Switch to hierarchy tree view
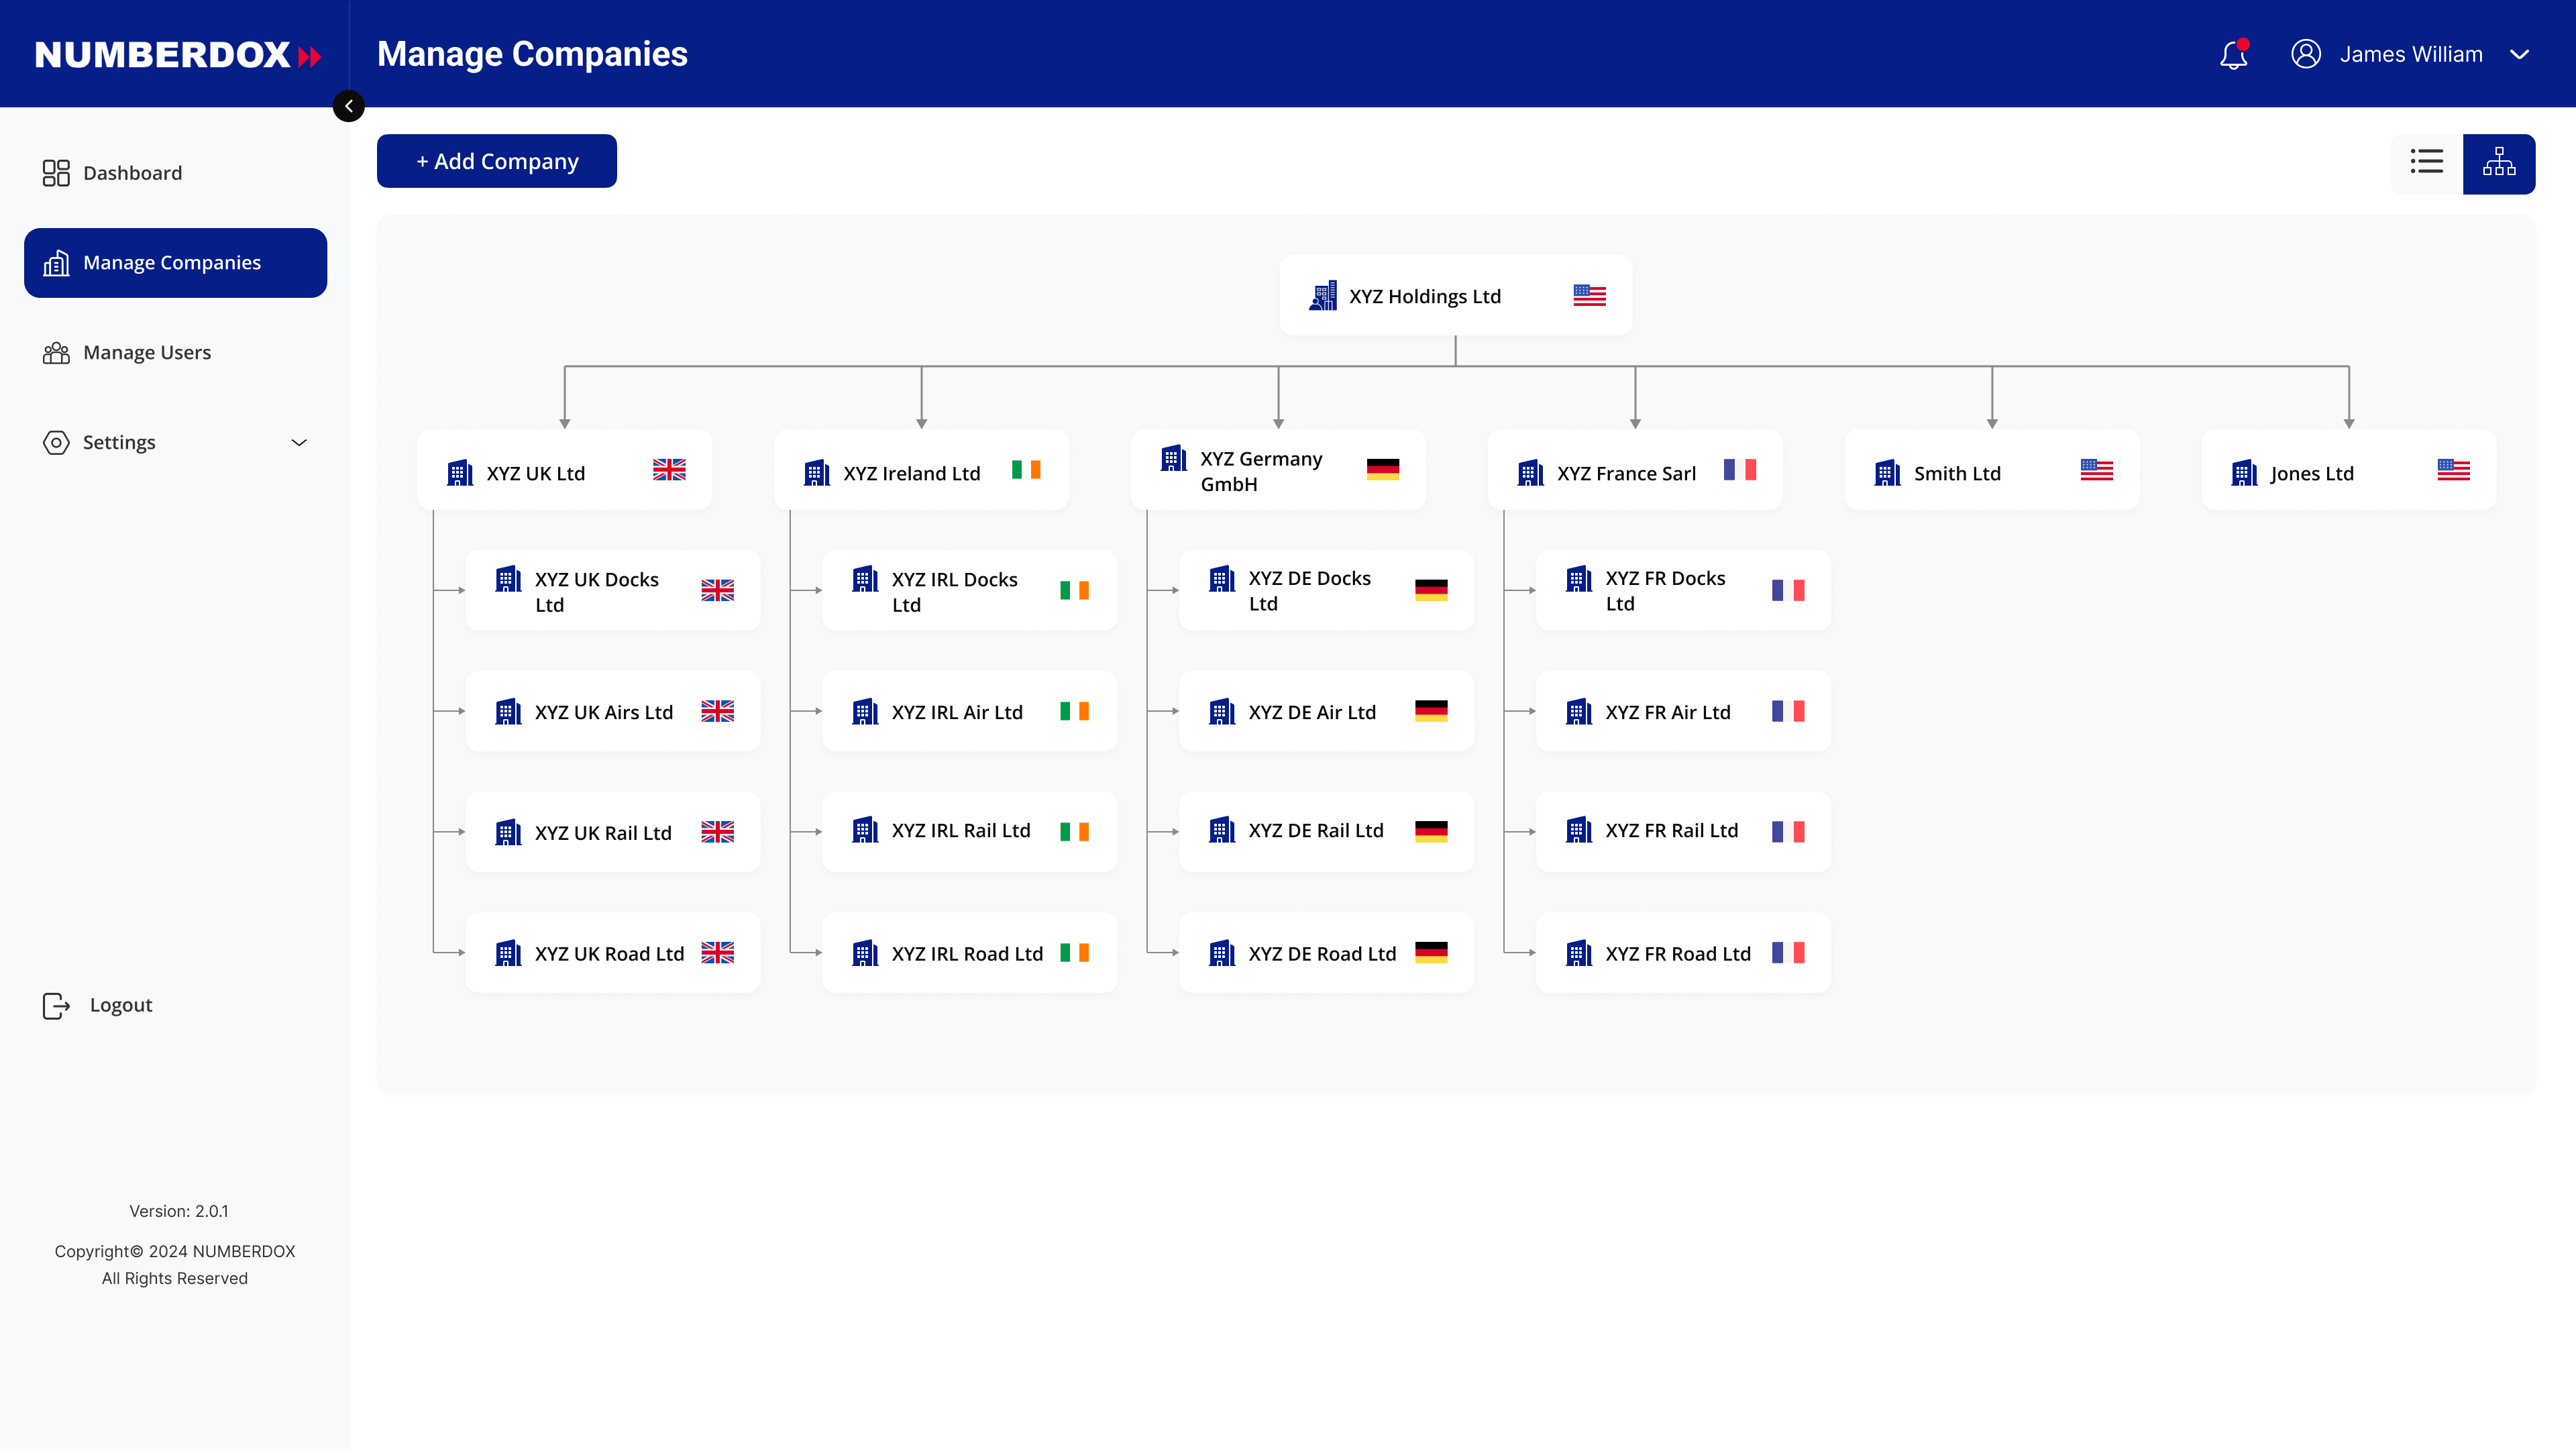 point(2499,163)
